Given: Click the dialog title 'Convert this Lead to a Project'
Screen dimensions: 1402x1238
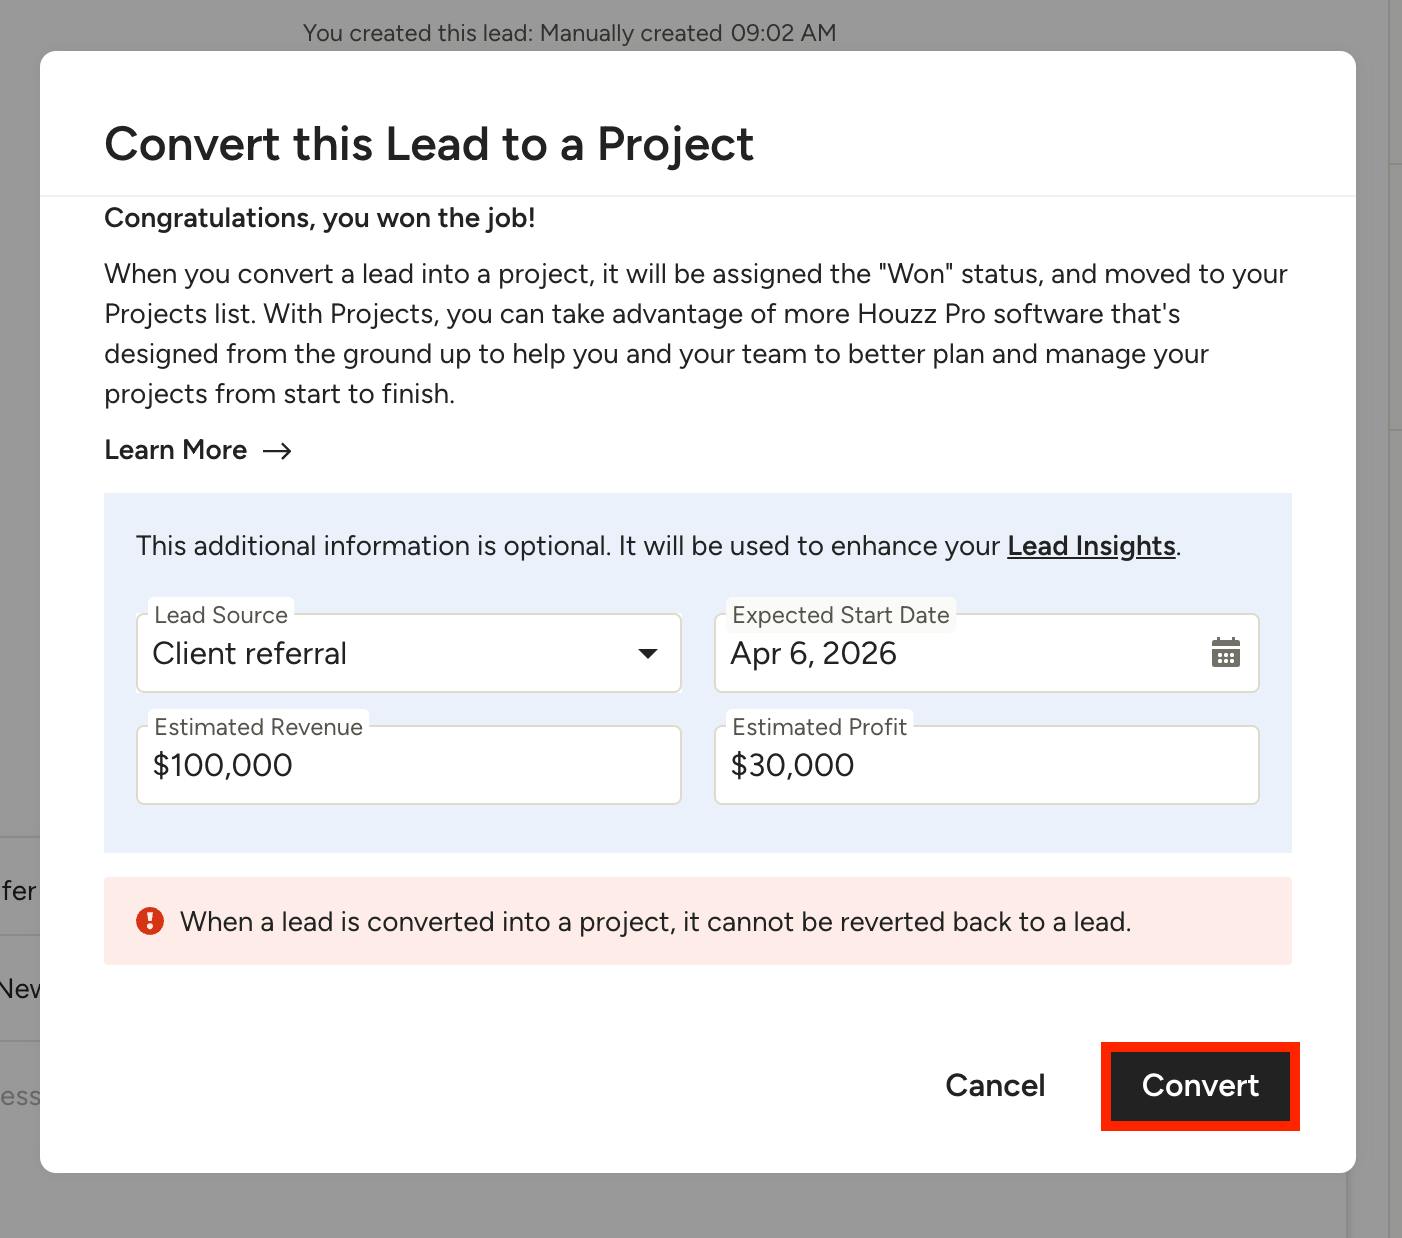Looking at the screenshot, I should (x=429, y=144).
